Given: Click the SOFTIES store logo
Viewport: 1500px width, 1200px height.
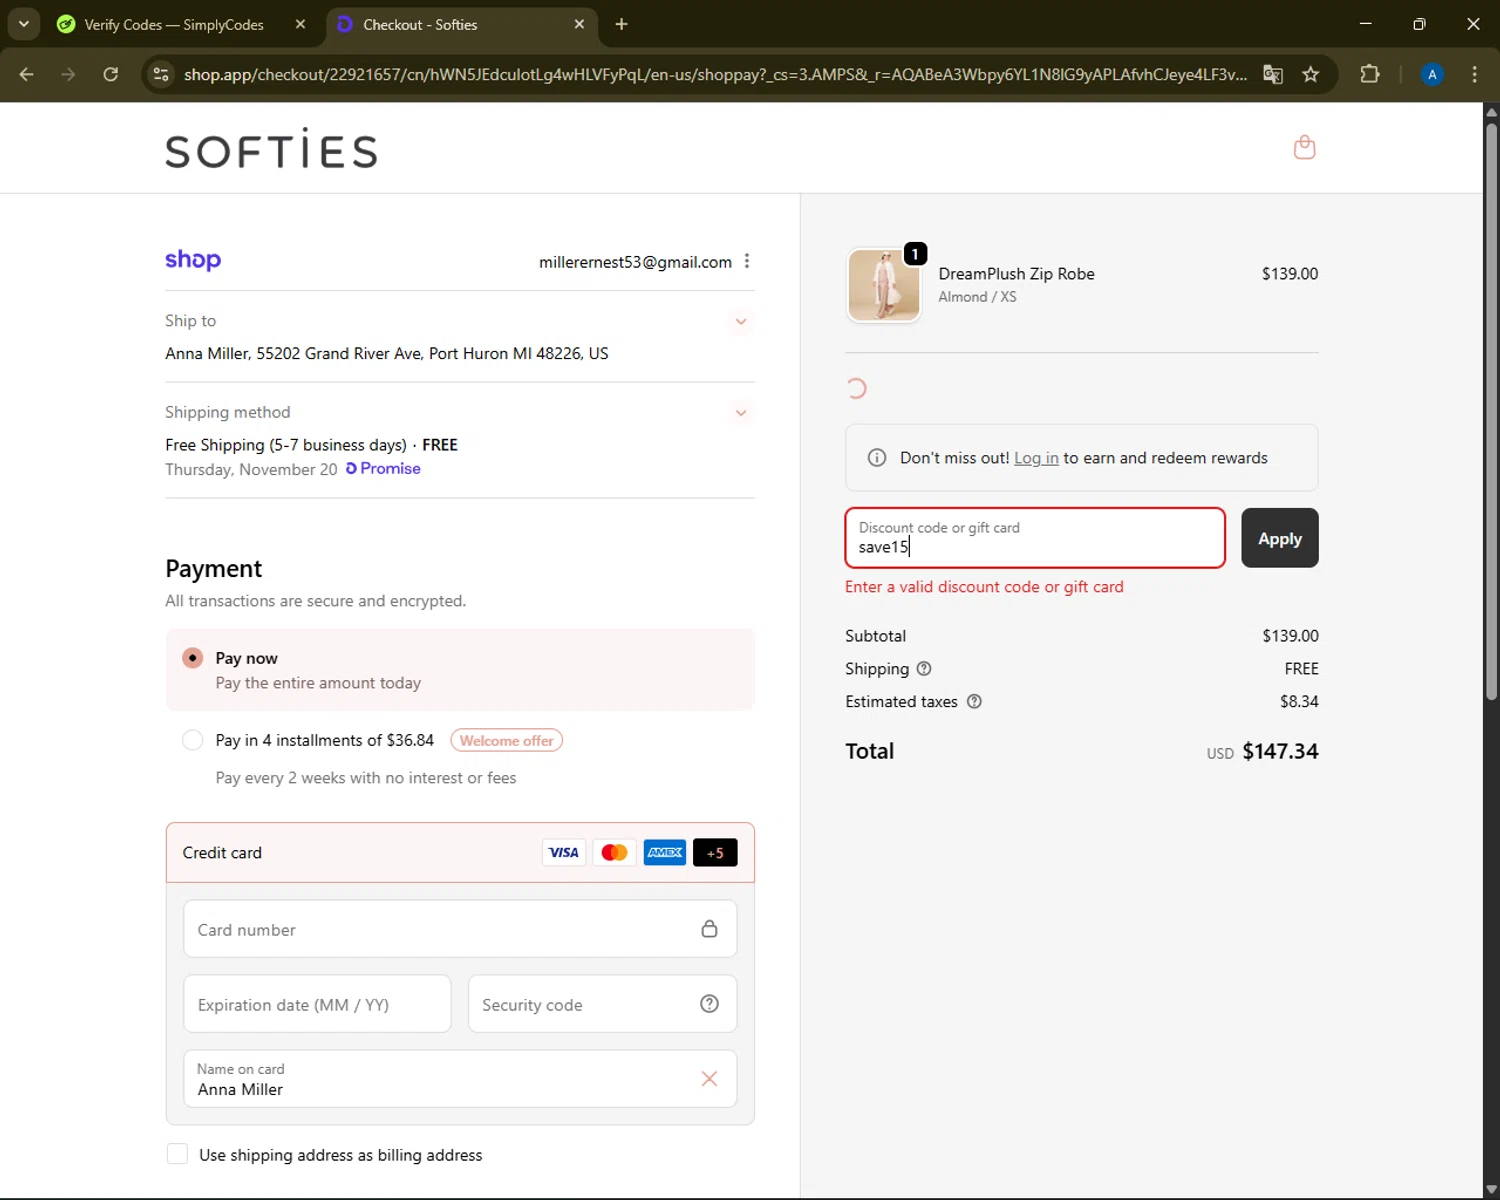Looking at the screenshot, I should 271,149.
